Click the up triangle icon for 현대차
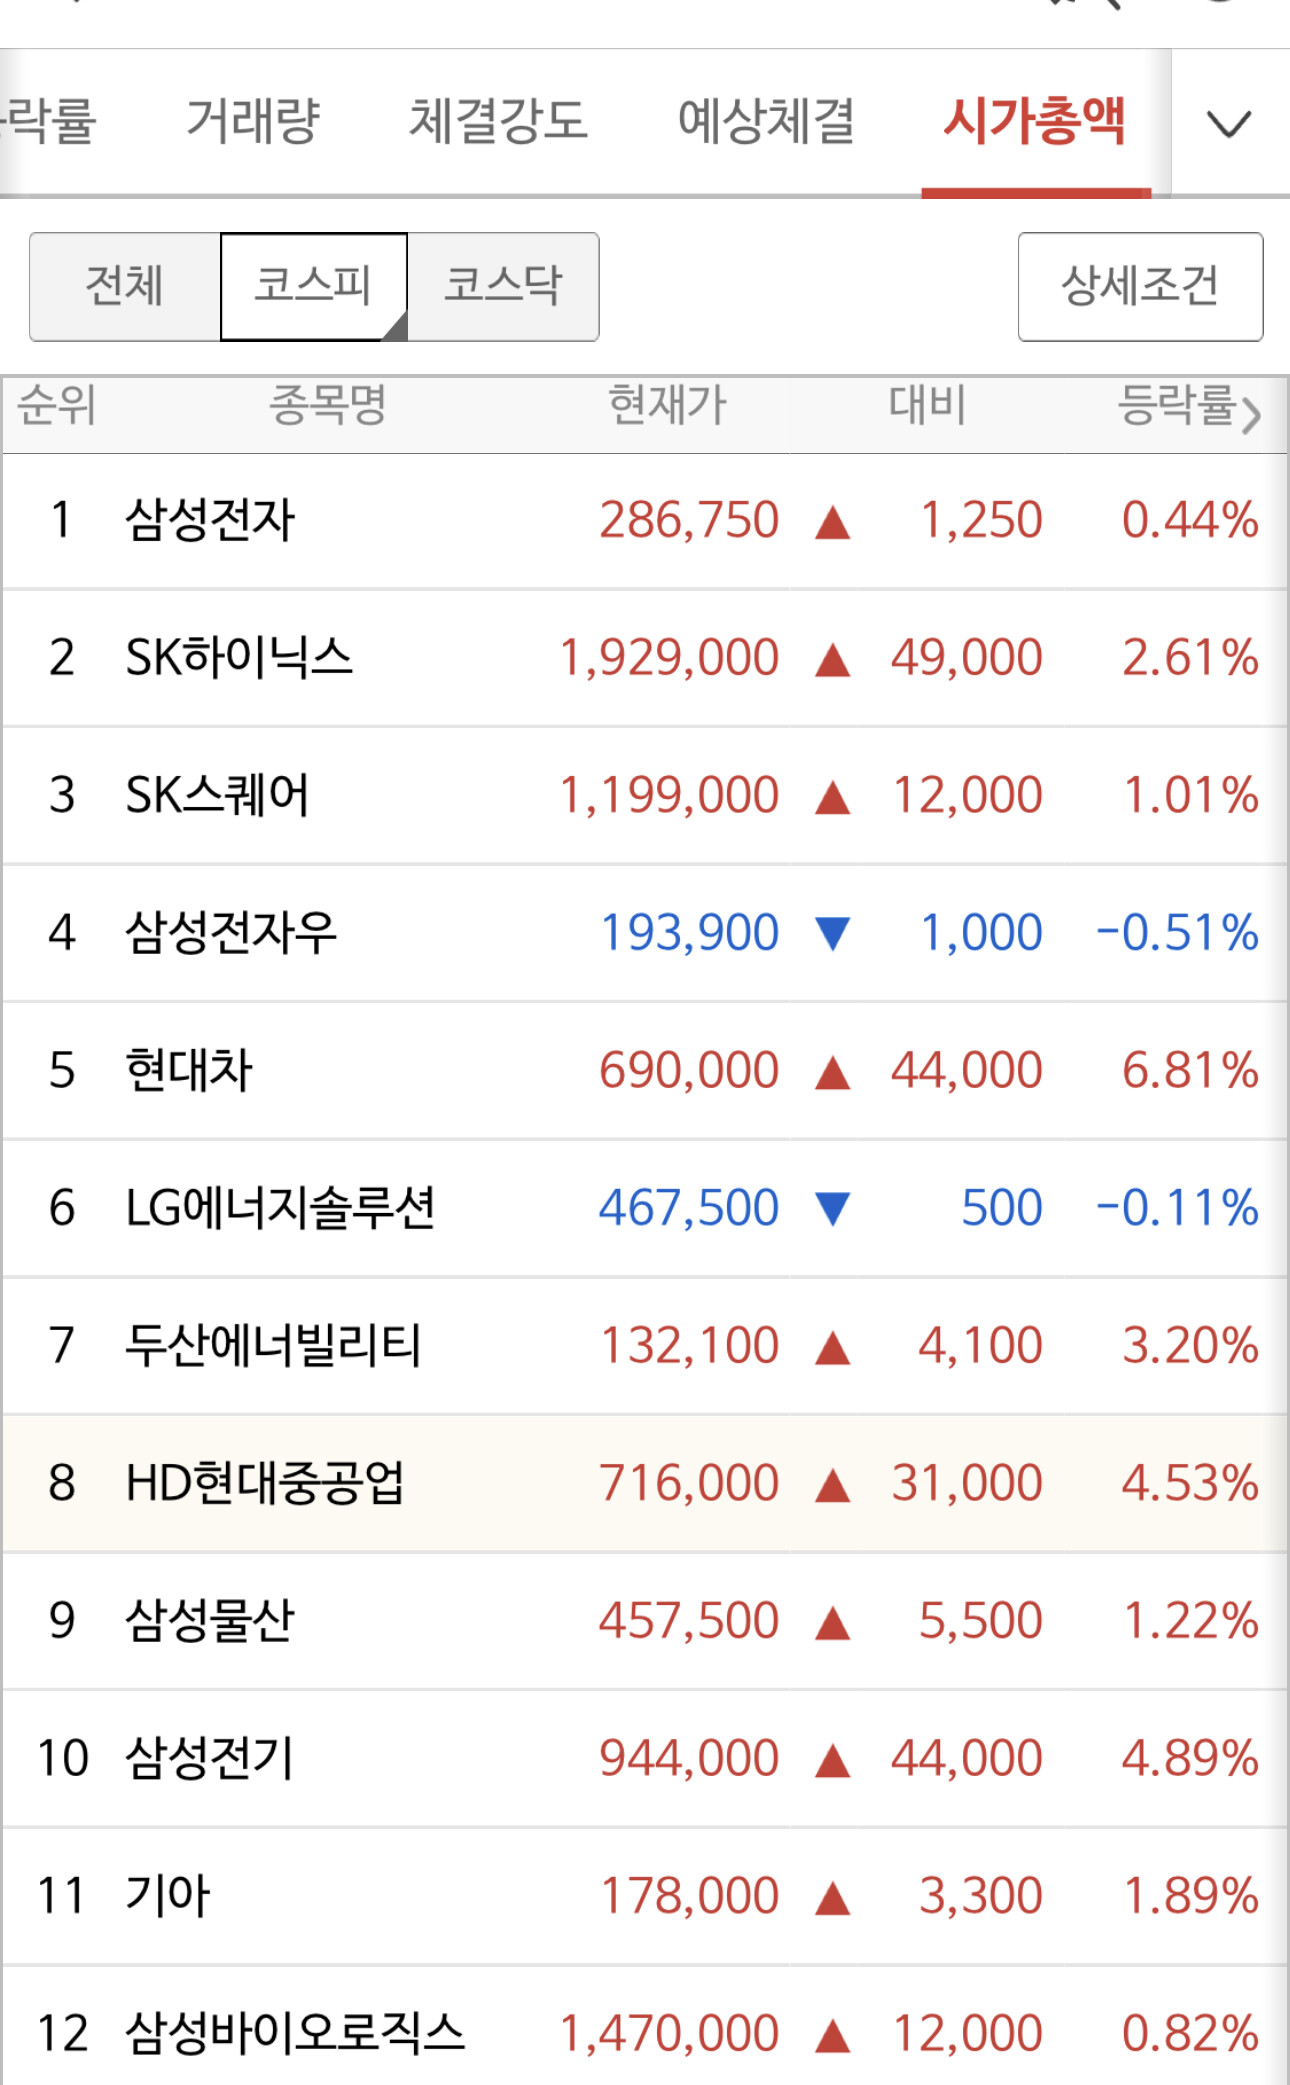 [x=832, y=1072]
